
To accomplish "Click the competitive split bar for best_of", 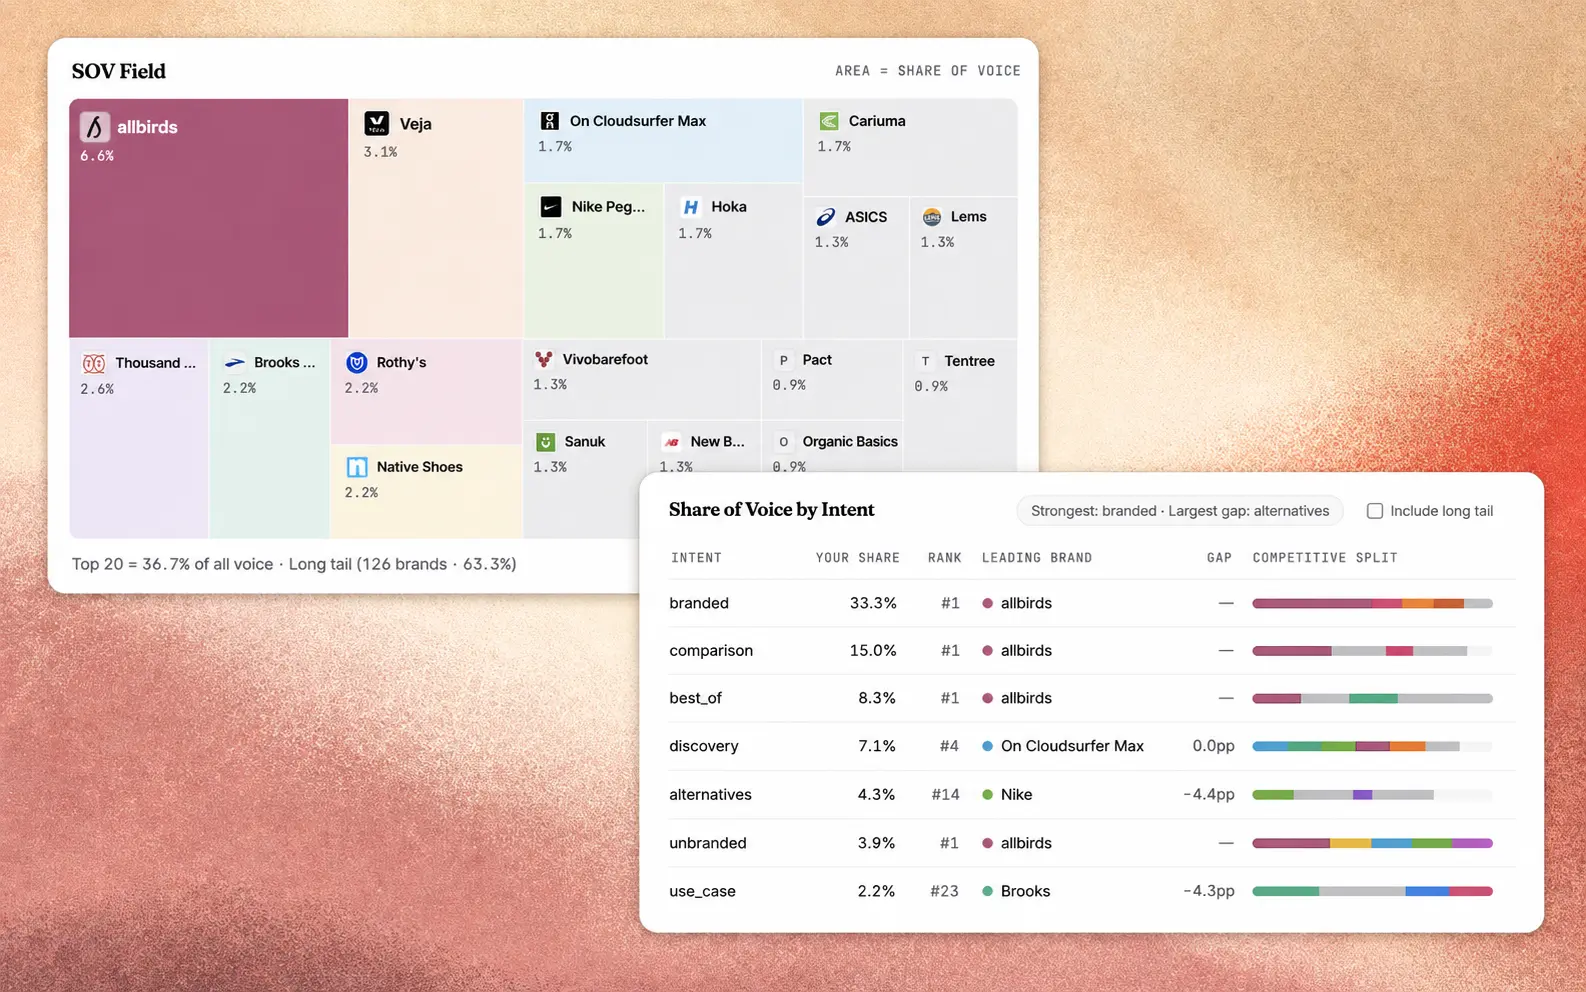I will pyautogui.click(x=1372, y=699).
